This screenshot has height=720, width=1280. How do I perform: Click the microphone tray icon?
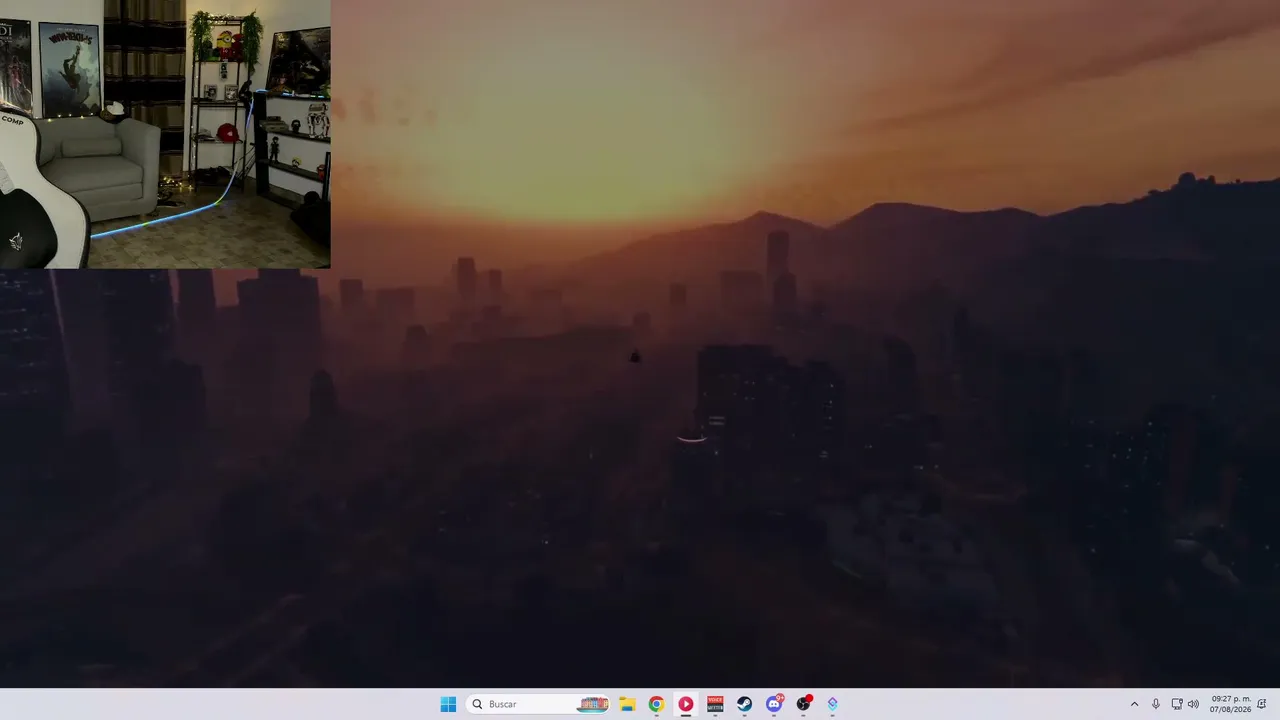coord(1156,704)
